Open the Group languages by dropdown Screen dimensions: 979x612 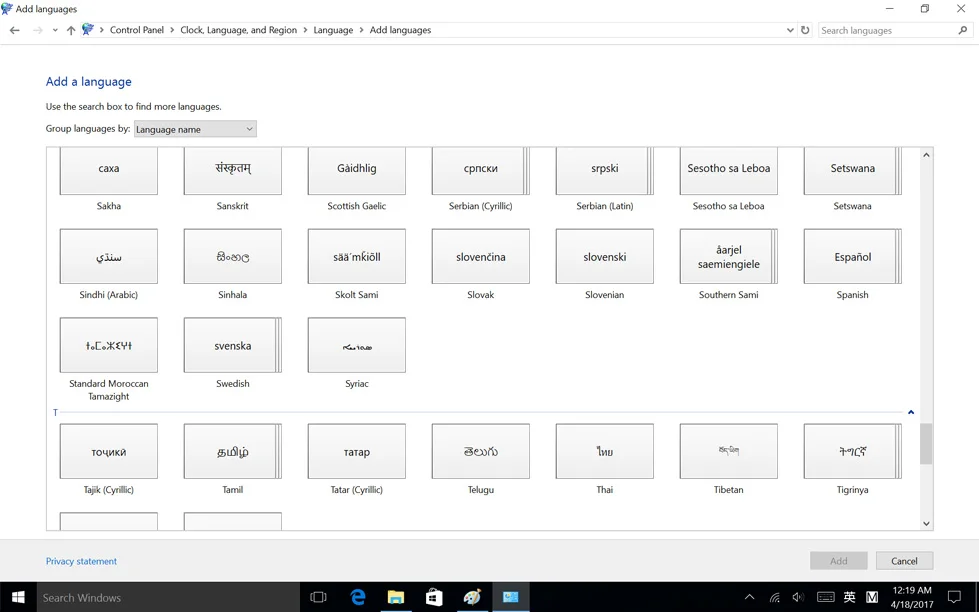click(x=195, y=129)
